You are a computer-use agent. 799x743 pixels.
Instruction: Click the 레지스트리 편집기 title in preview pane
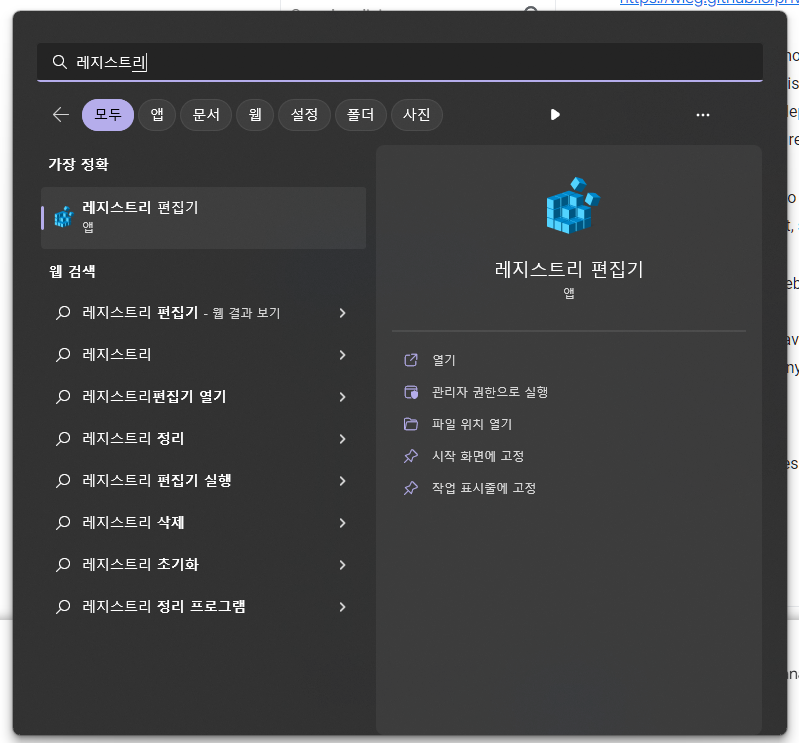(569, 269)
